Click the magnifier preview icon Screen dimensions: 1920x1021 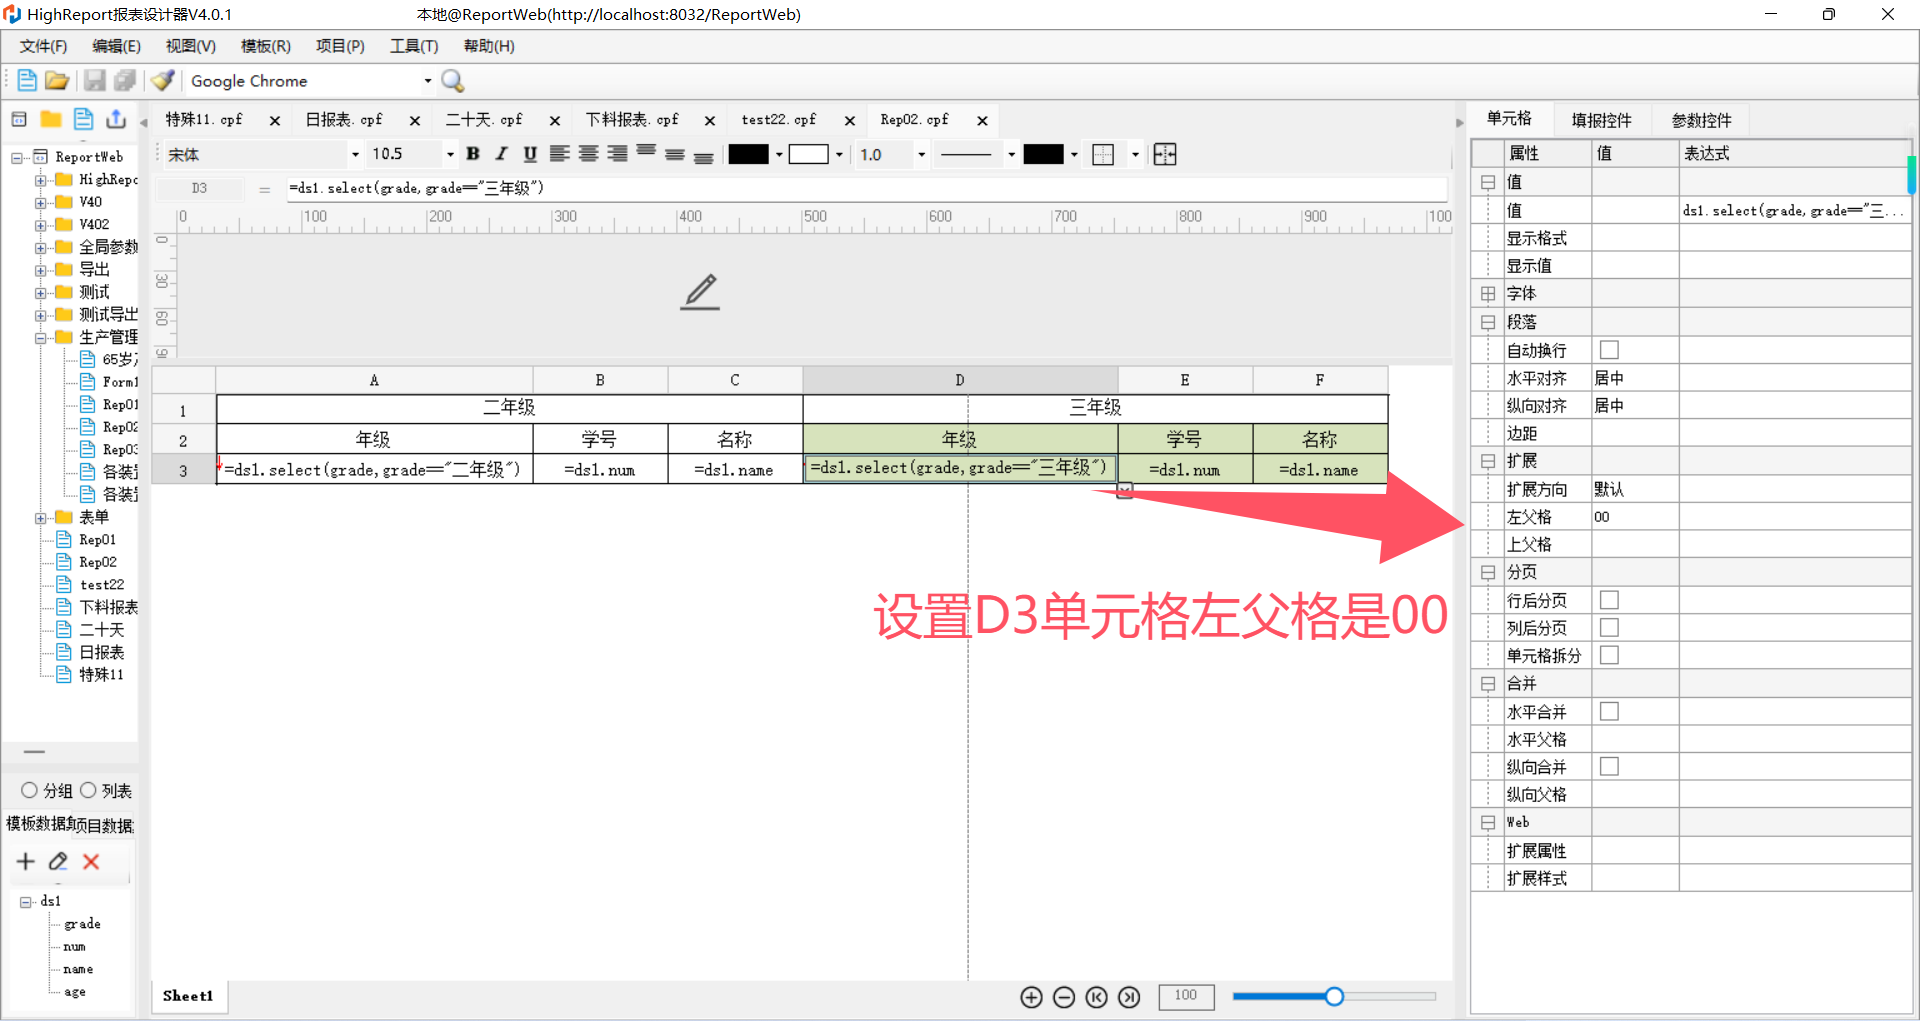452,81
